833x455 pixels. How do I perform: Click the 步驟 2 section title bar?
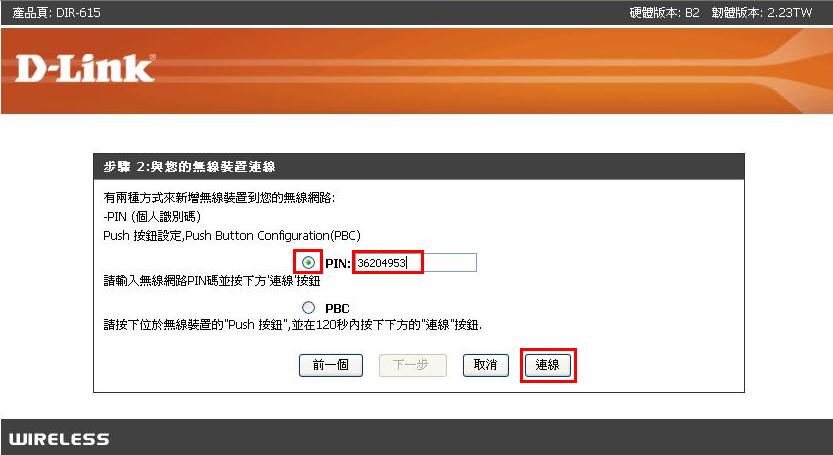(419, 167)
